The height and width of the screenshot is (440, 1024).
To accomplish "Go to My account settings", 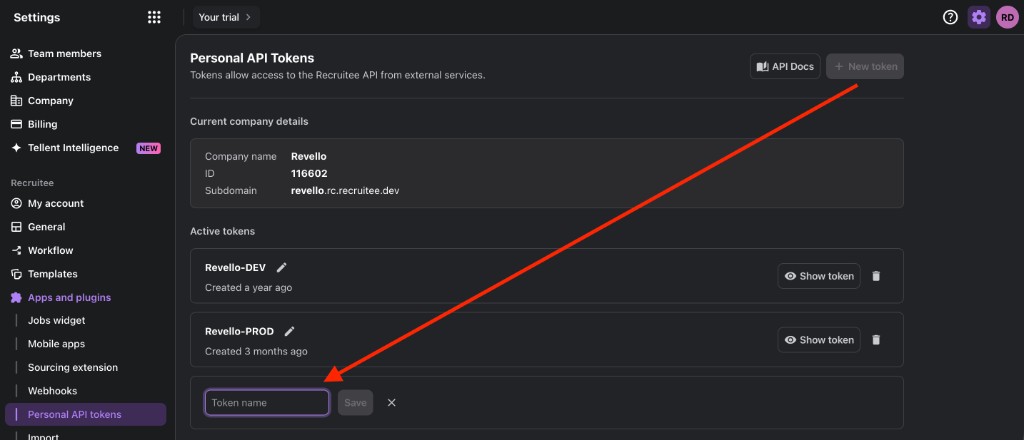I will tap(56, 204).
